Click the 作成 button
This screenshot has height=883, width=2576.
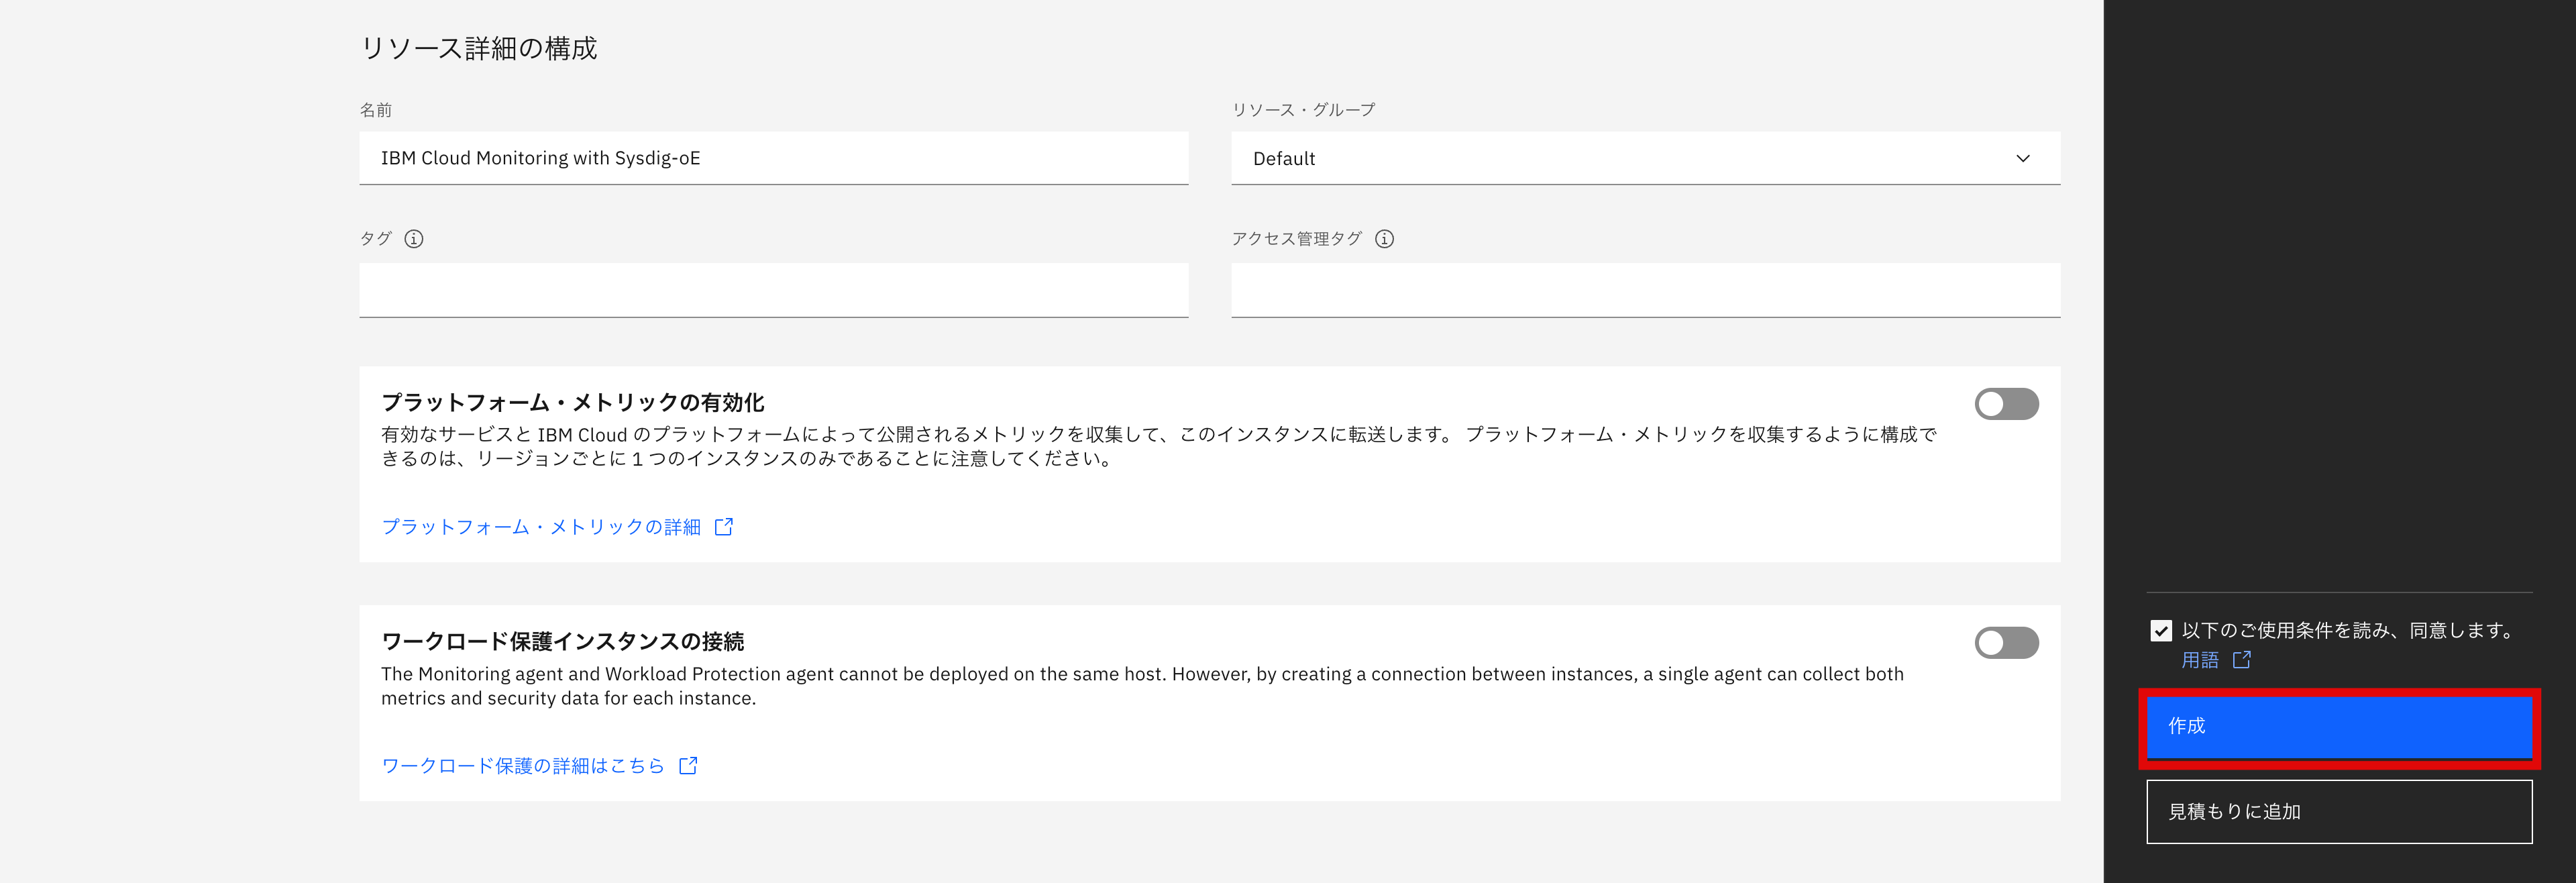click(2339, 727)
